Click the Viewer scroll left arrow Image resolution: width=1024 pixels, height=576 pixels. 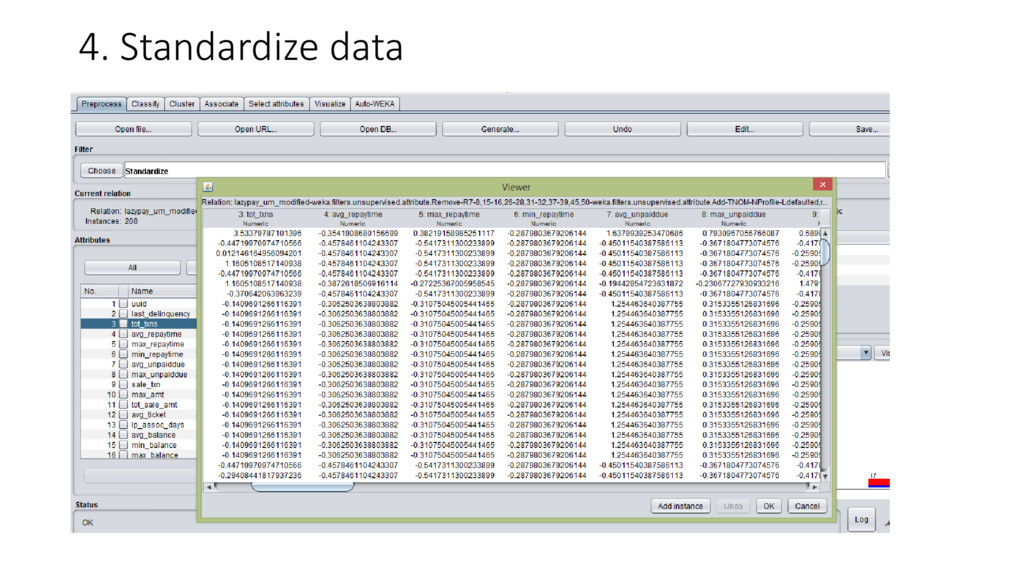tap(208, 487)
